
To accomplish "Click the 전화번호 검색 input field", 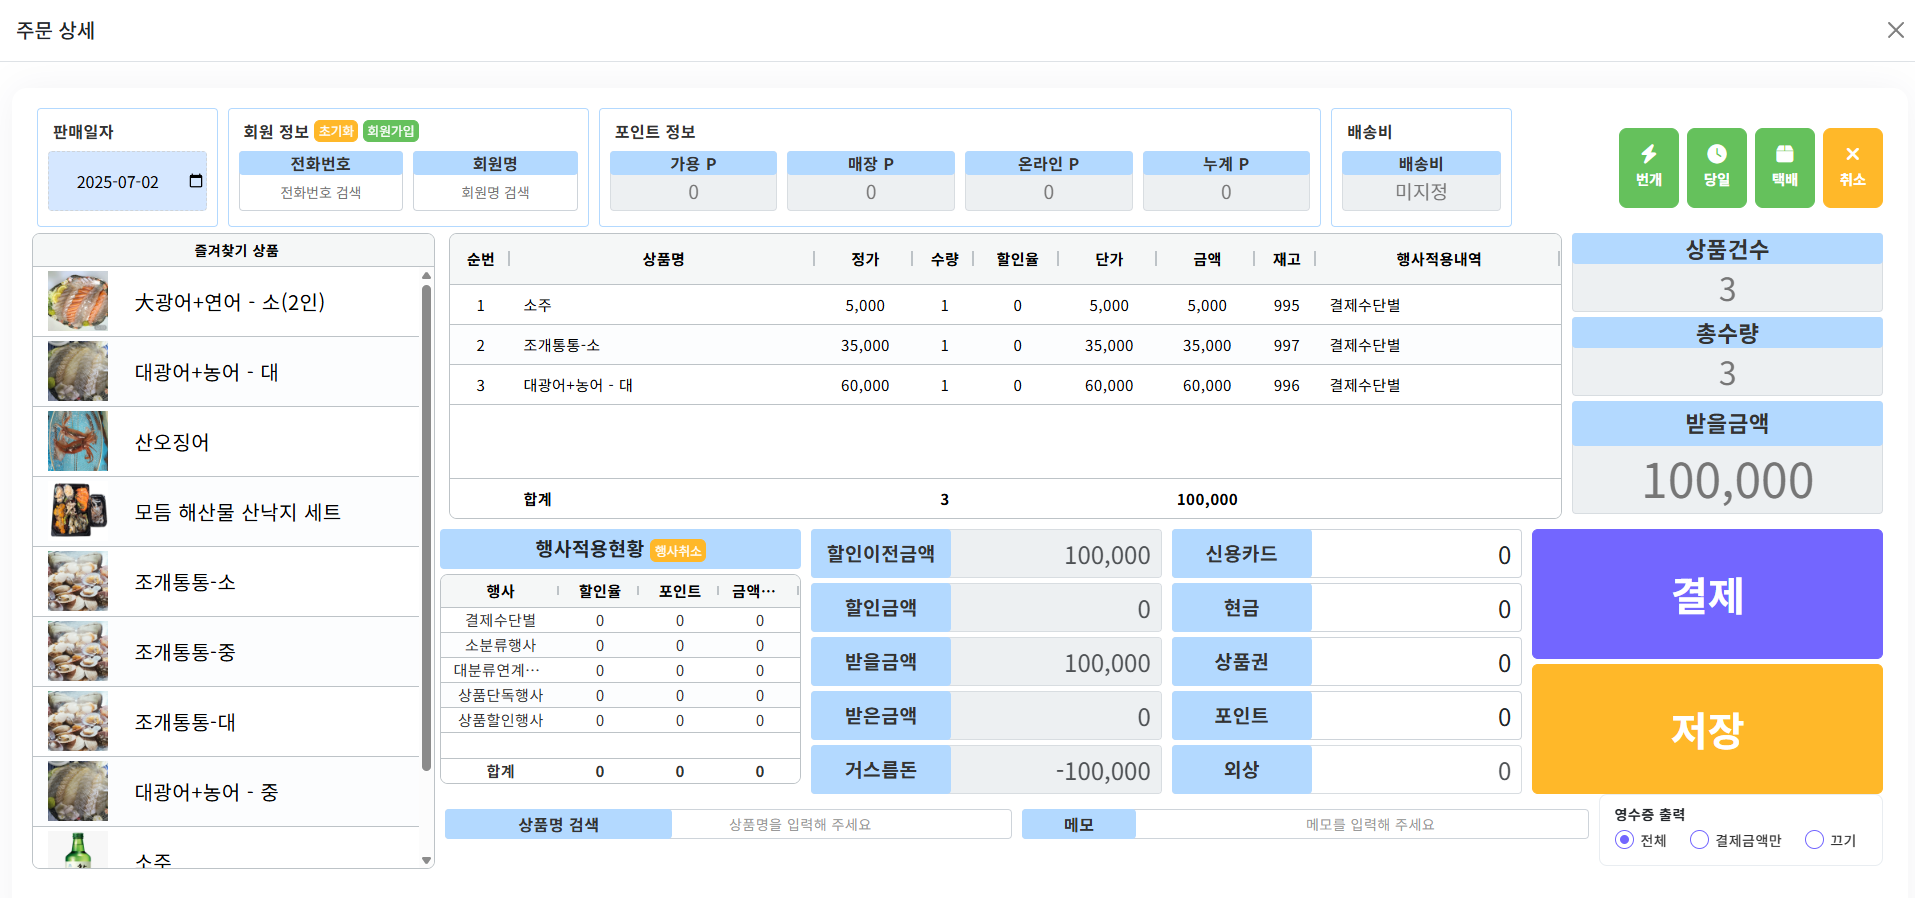I will tap(320, 192).
